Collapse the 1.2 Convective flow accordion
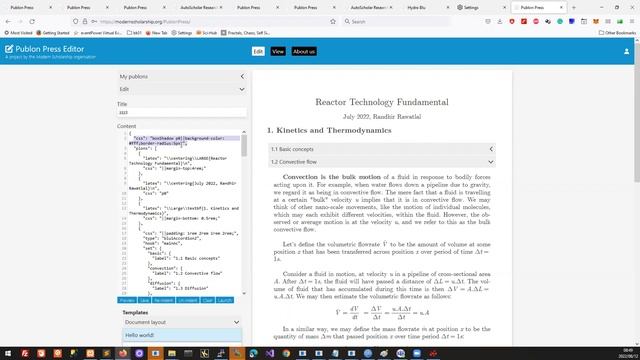The height and width of the screenshot is (360, 640). pos(382,162)
